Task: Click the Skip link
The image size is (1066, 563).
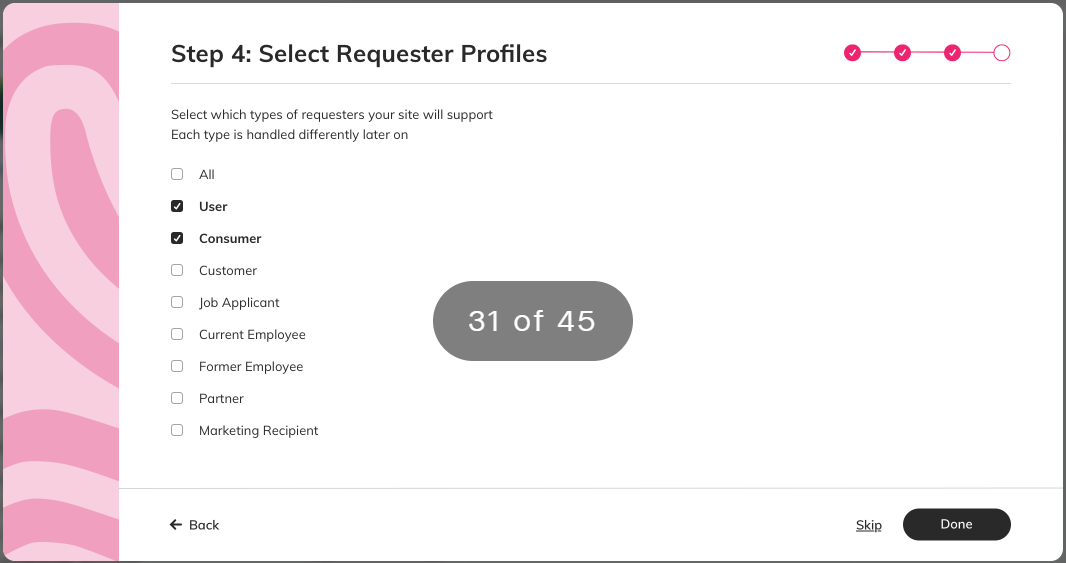Action: 869,525
